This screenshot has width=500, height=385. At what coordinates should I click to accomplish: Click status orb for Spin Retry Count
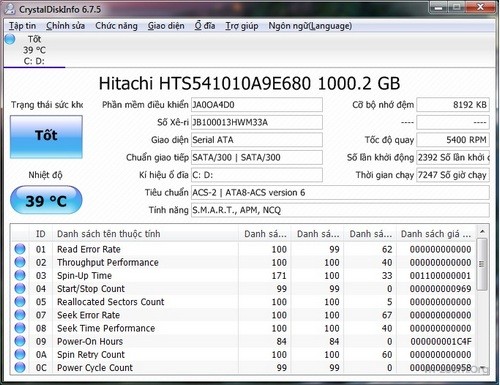click(20, 354)
